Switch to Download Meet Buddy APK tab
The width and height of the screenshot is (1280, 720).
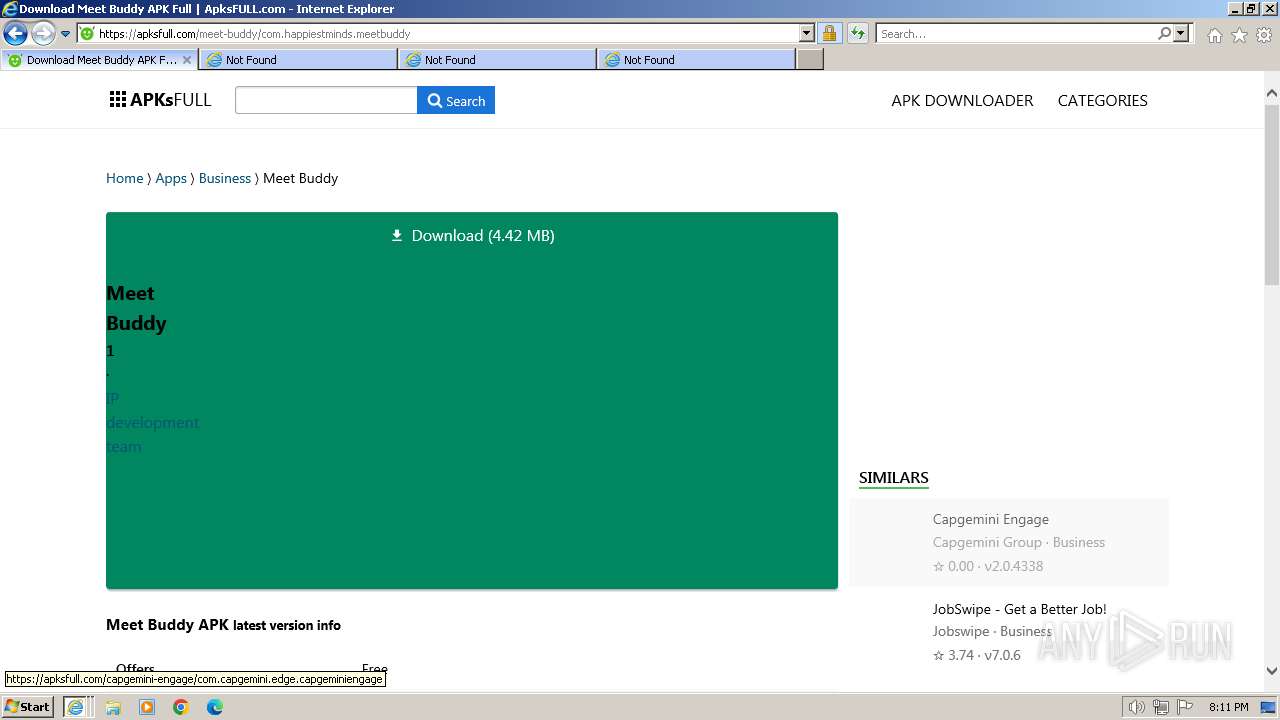(100, 60)
